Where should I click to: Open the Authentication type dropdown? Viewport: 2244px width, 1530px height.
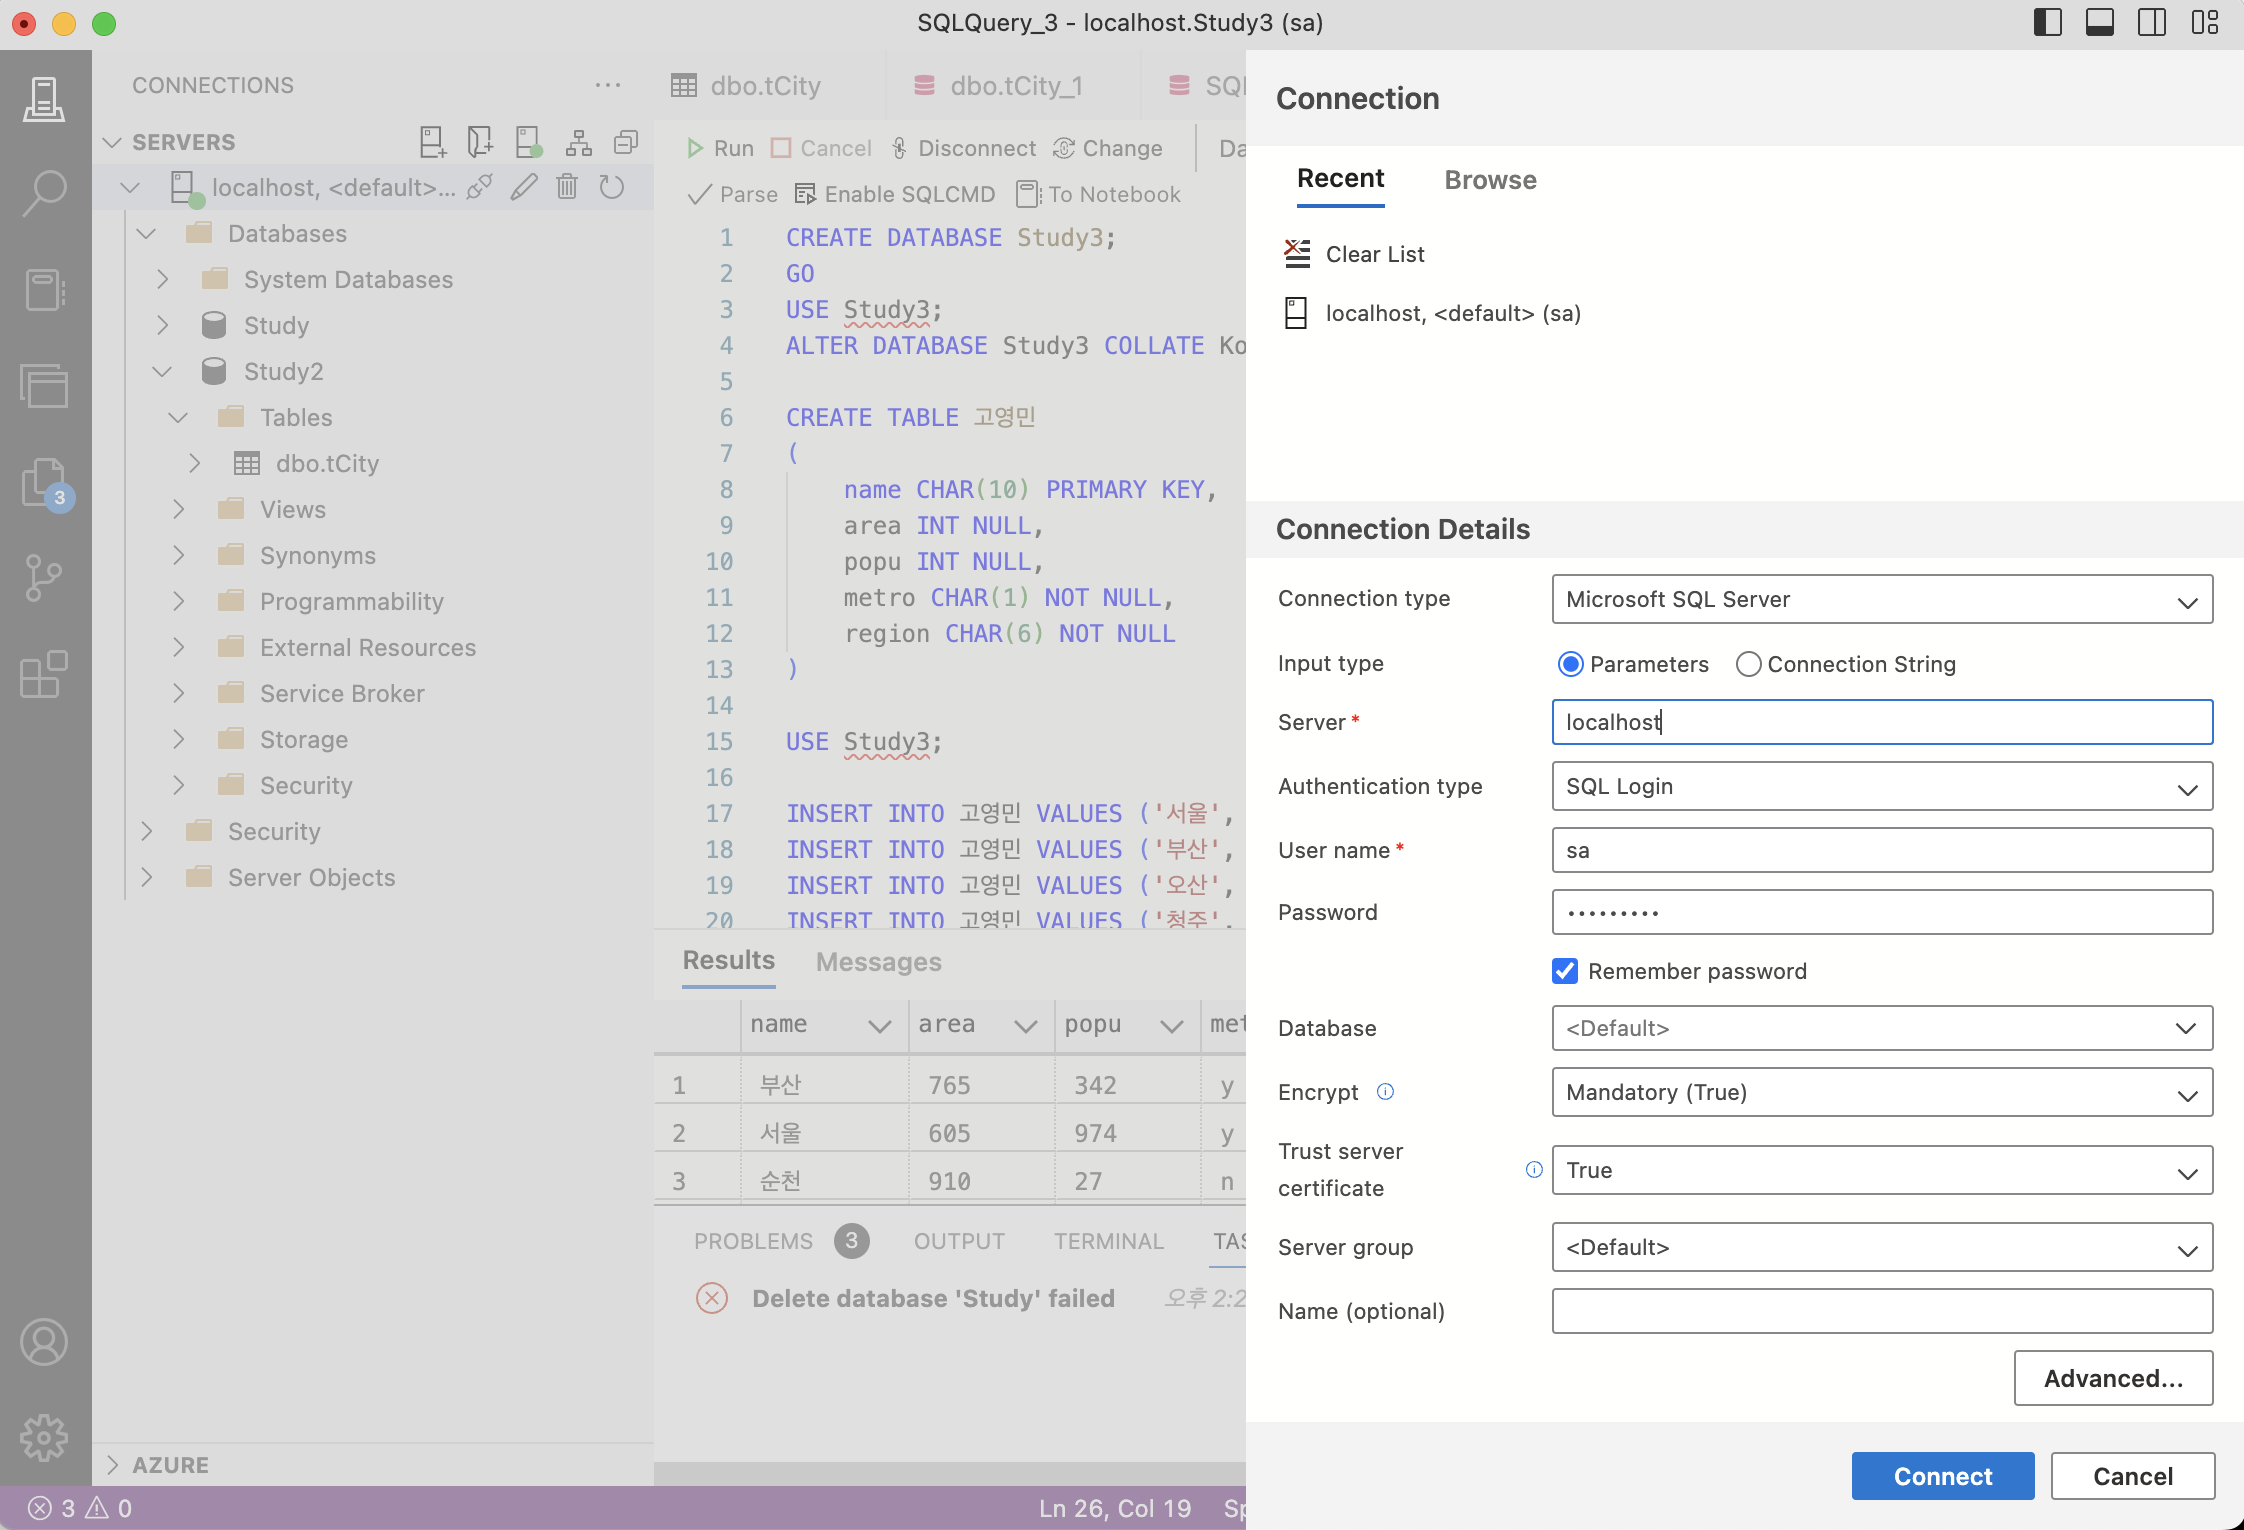click(1881, 787)
